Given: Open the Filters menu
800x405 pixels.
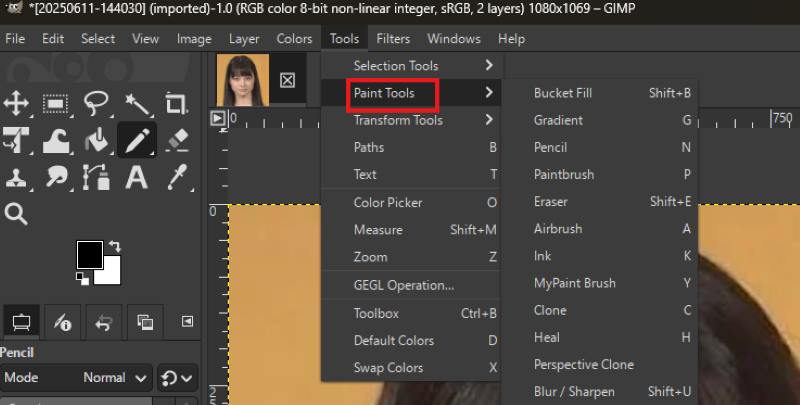Looking at the screenshot, I should pos(393,39).
